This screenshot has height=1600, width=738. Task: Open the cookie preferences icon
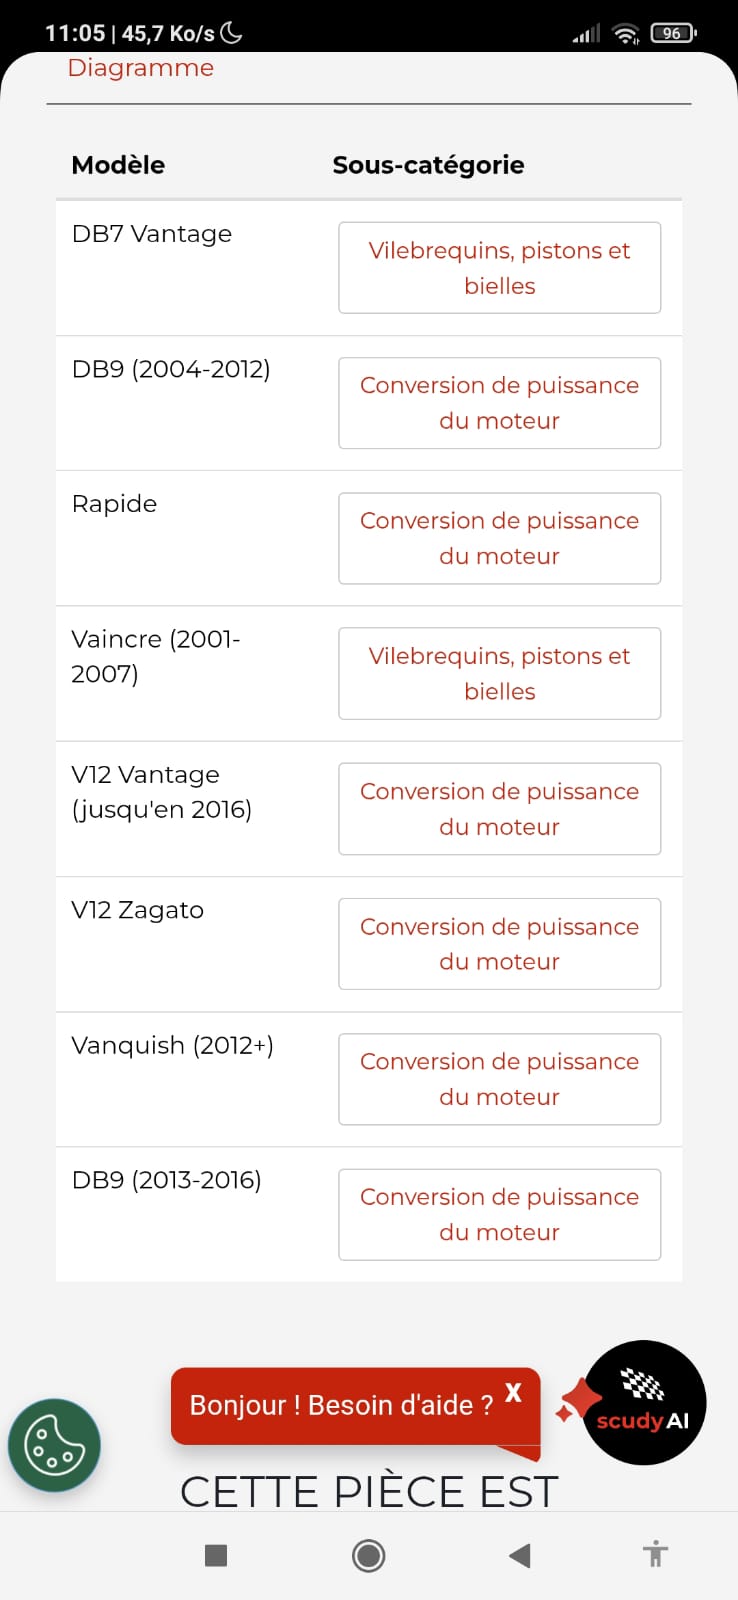pos(54,1445)
